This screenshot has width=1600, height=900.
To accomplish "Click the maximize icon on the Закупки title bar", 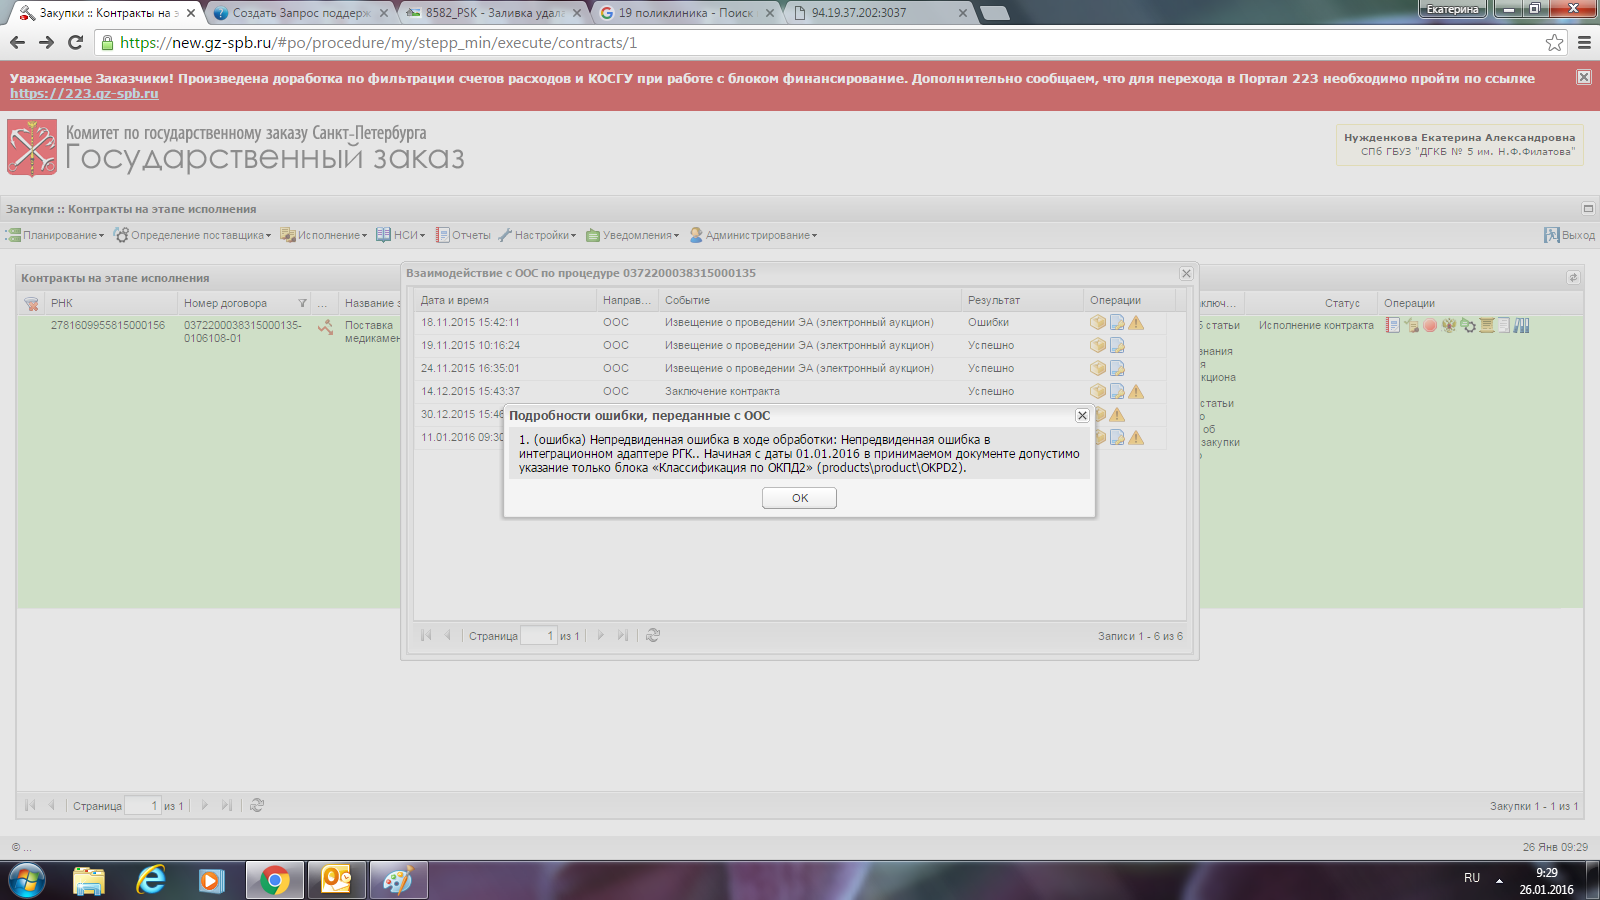I will 1588,209.
